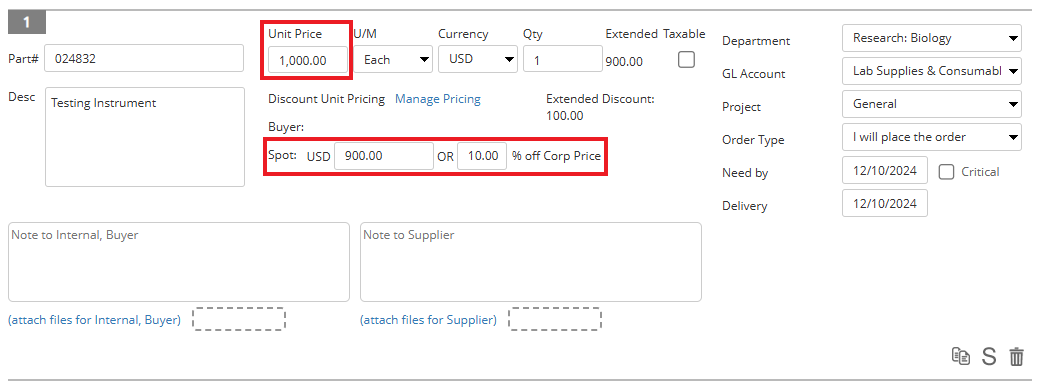
Task: Open the GL Account dropdown
Action: pos(932,71)
